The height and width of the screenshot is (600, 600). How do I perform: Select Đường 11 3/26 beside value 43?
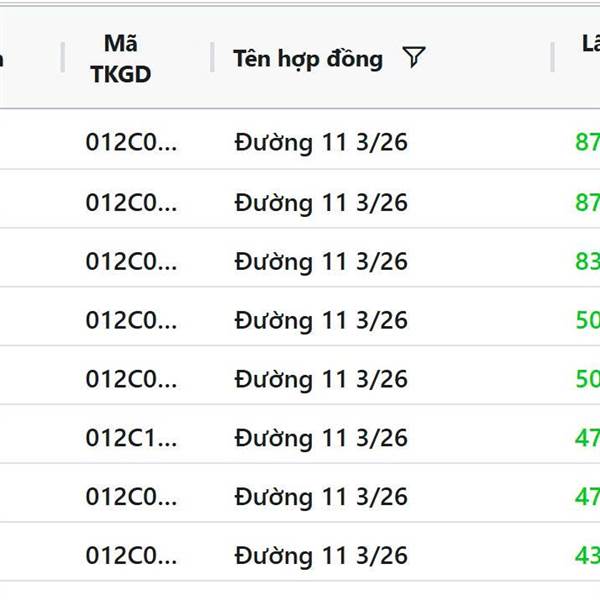[x=321, y=556]
